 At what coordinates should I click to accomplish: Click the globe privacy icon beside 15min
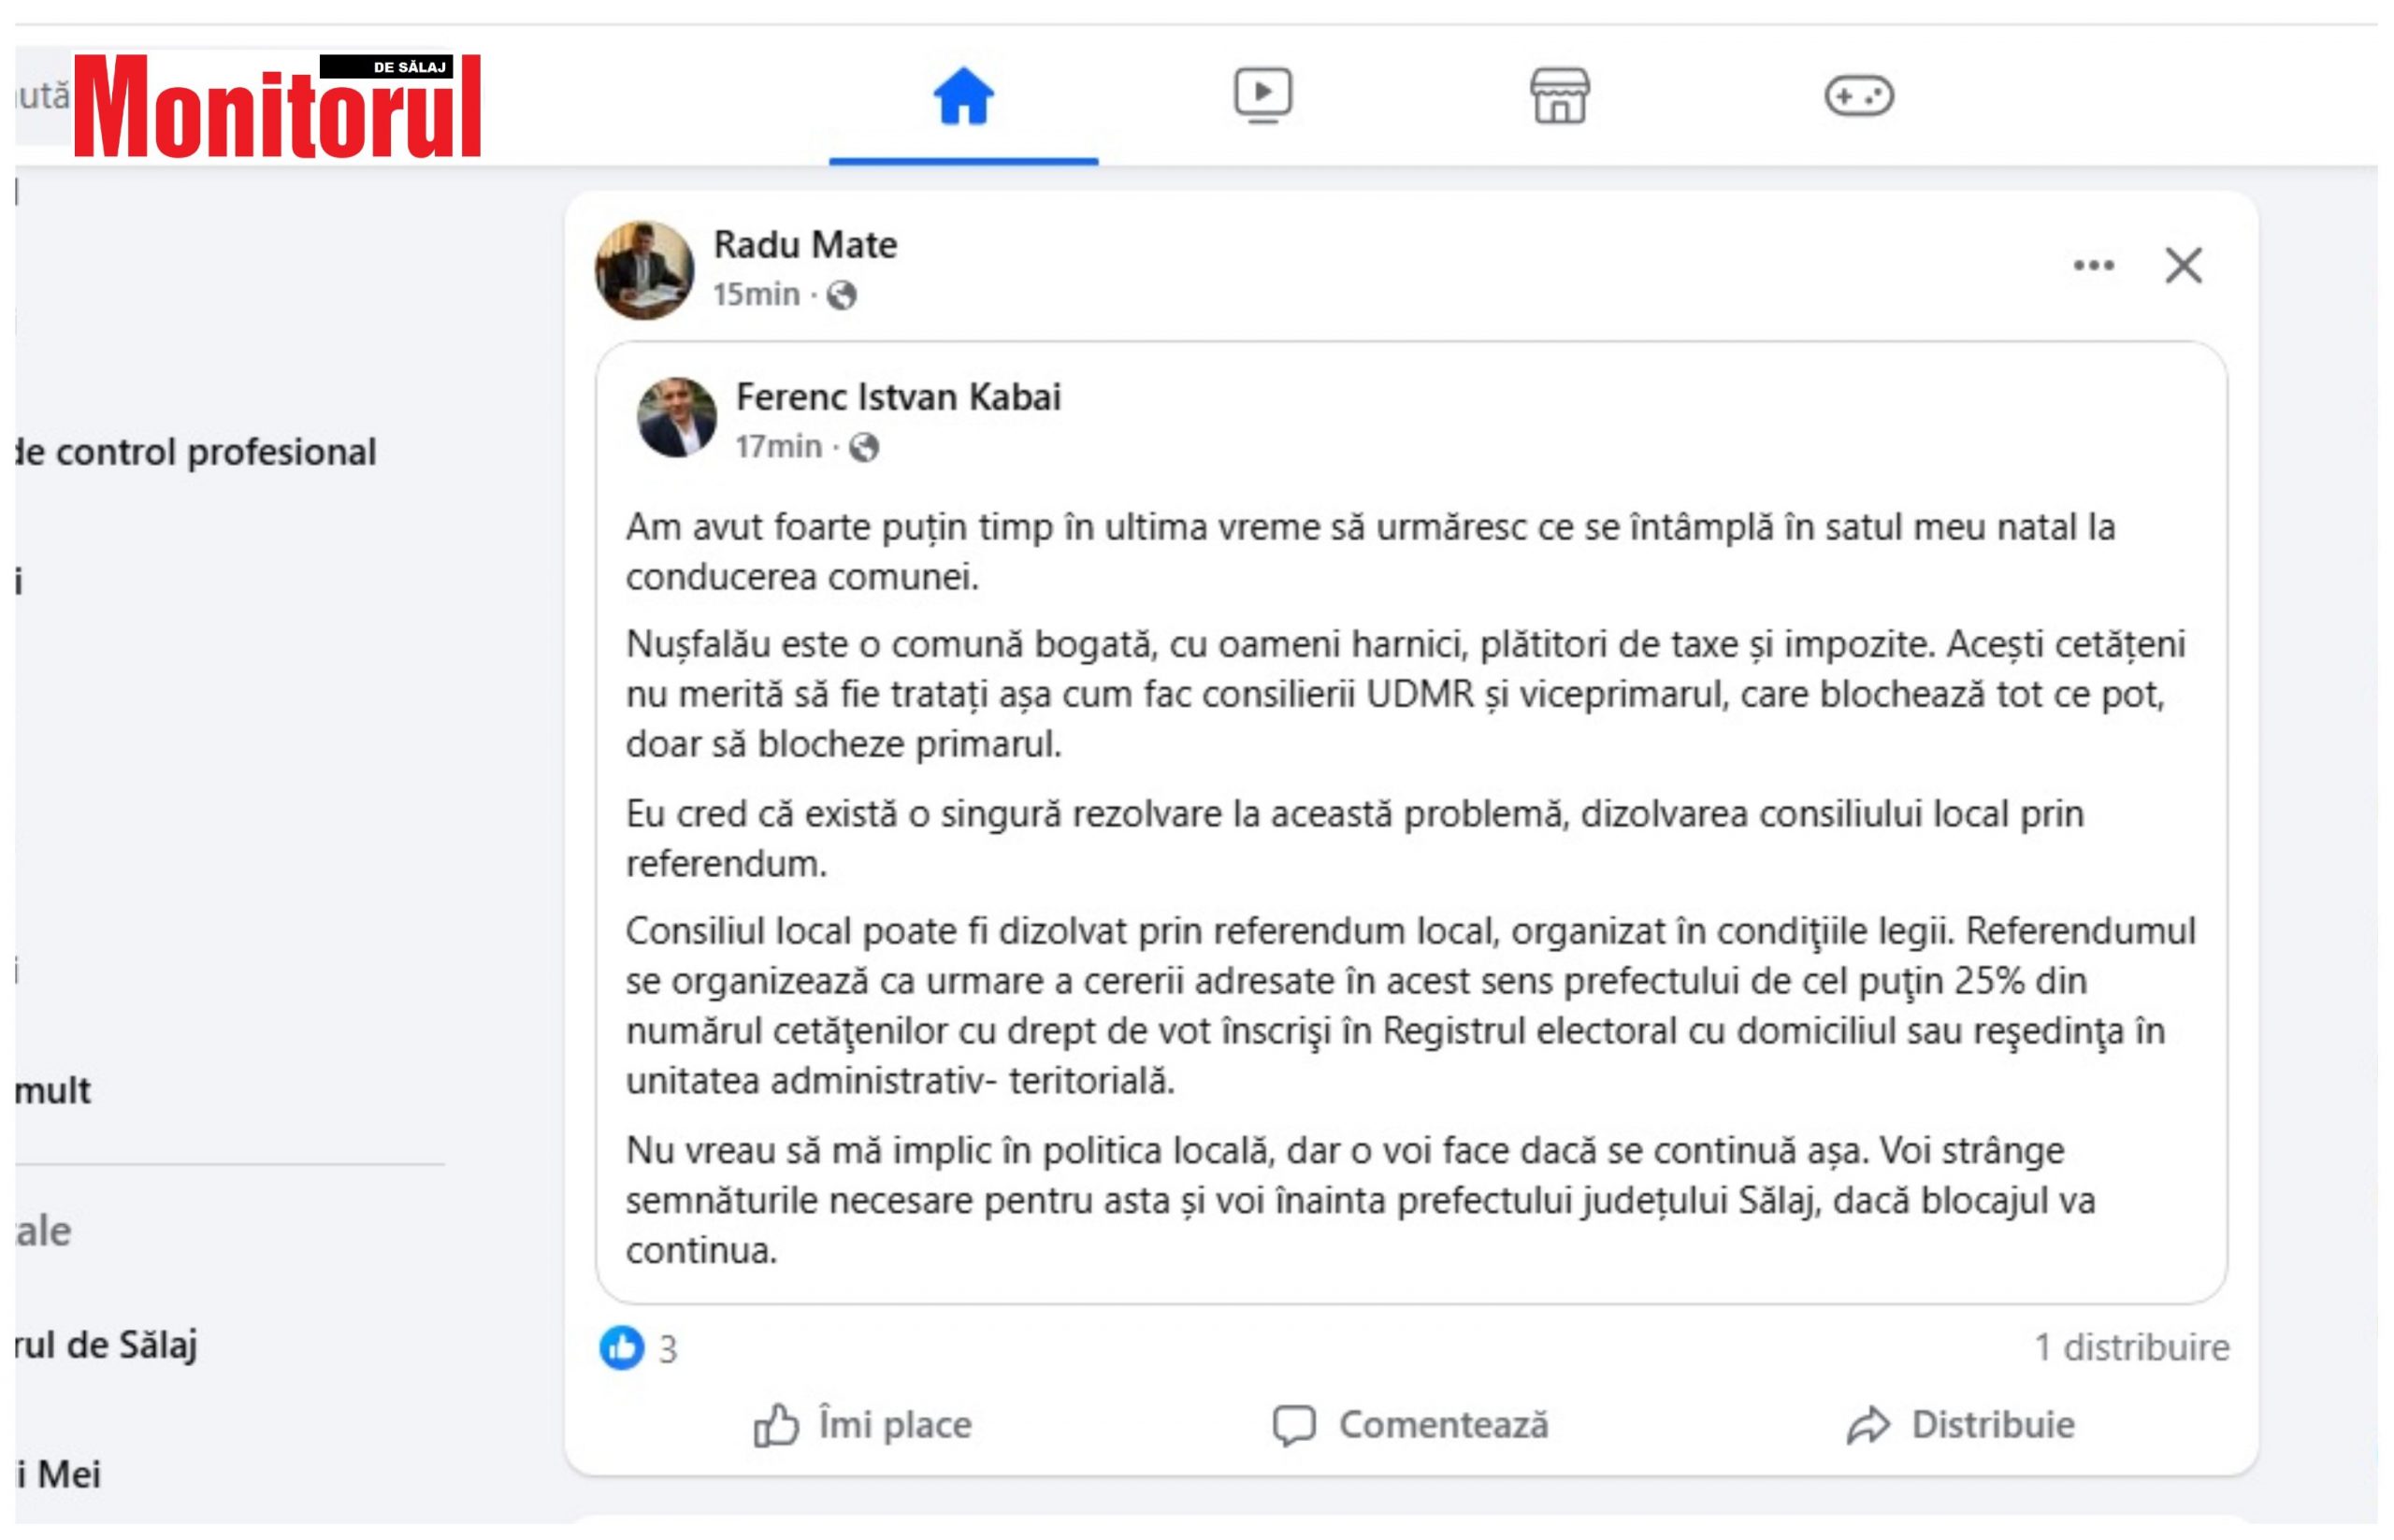pyautogui.click(x=841, y=296)
